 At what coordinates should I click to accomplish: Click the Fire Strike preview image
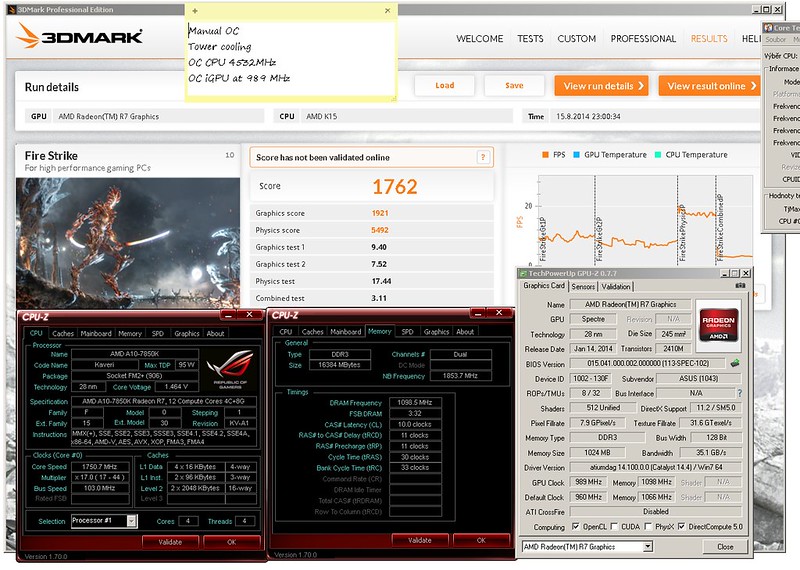tap(128, 243)
